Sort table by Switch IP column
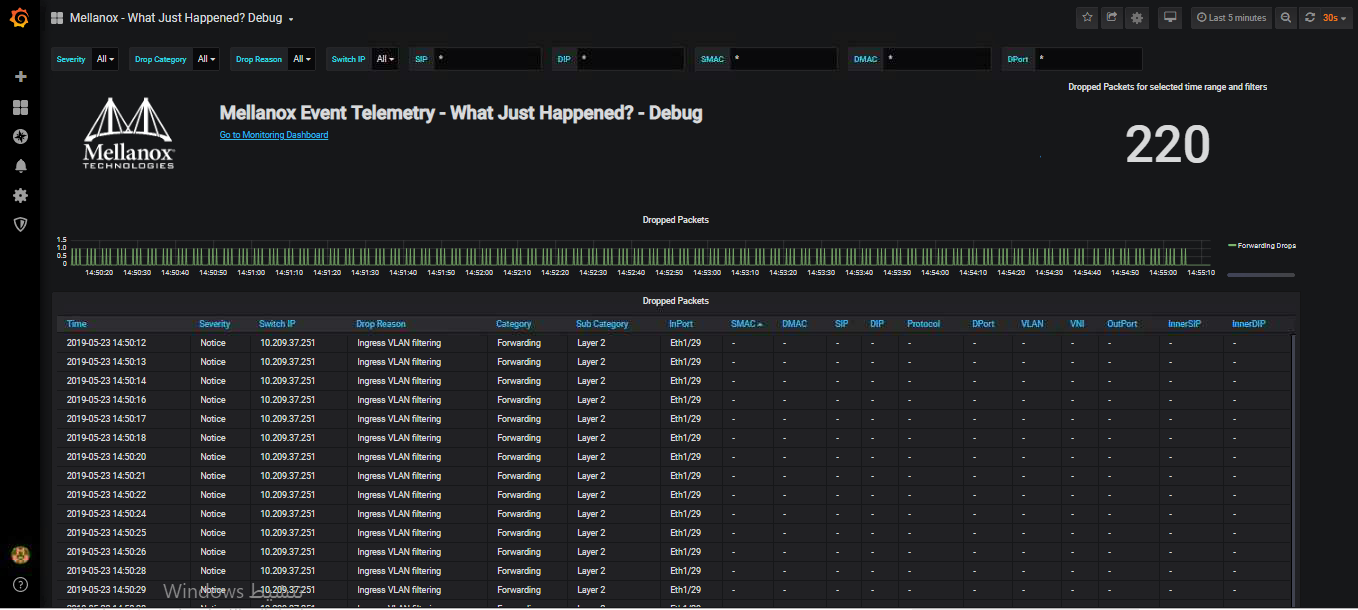Image resolution: width=1358 pixels, height=610 pixels. click(x=277, y=324)
